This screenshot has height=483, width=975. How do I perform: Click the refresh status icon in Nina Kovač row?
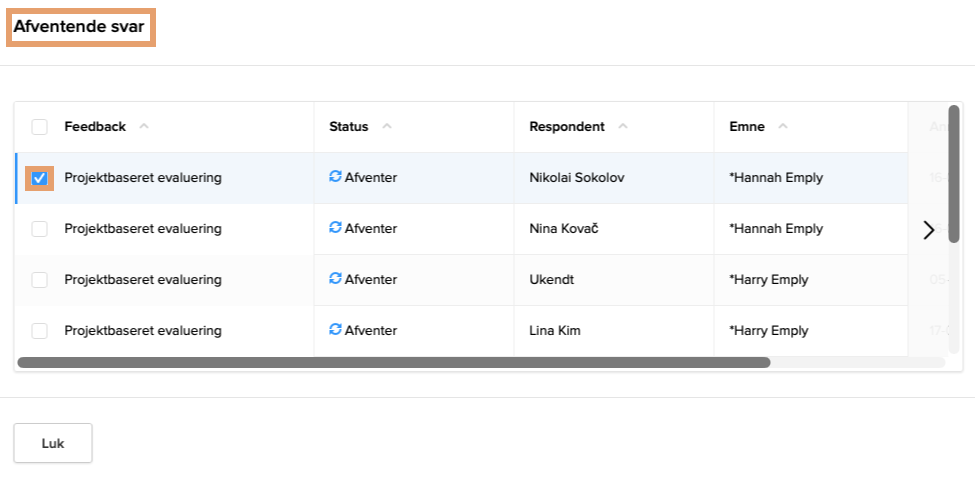pyautogui.click(x=335, y=228)
